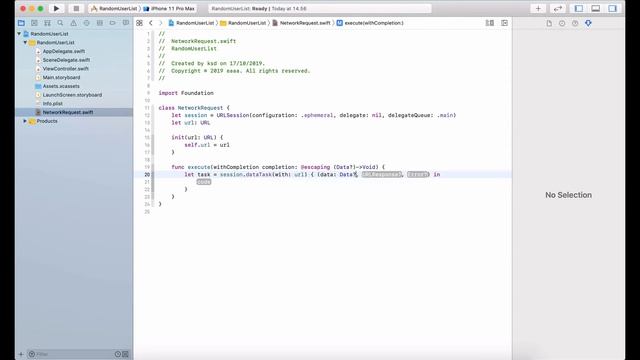
Task: Open LaunchScreen.storyboard file
Action: 72,95
